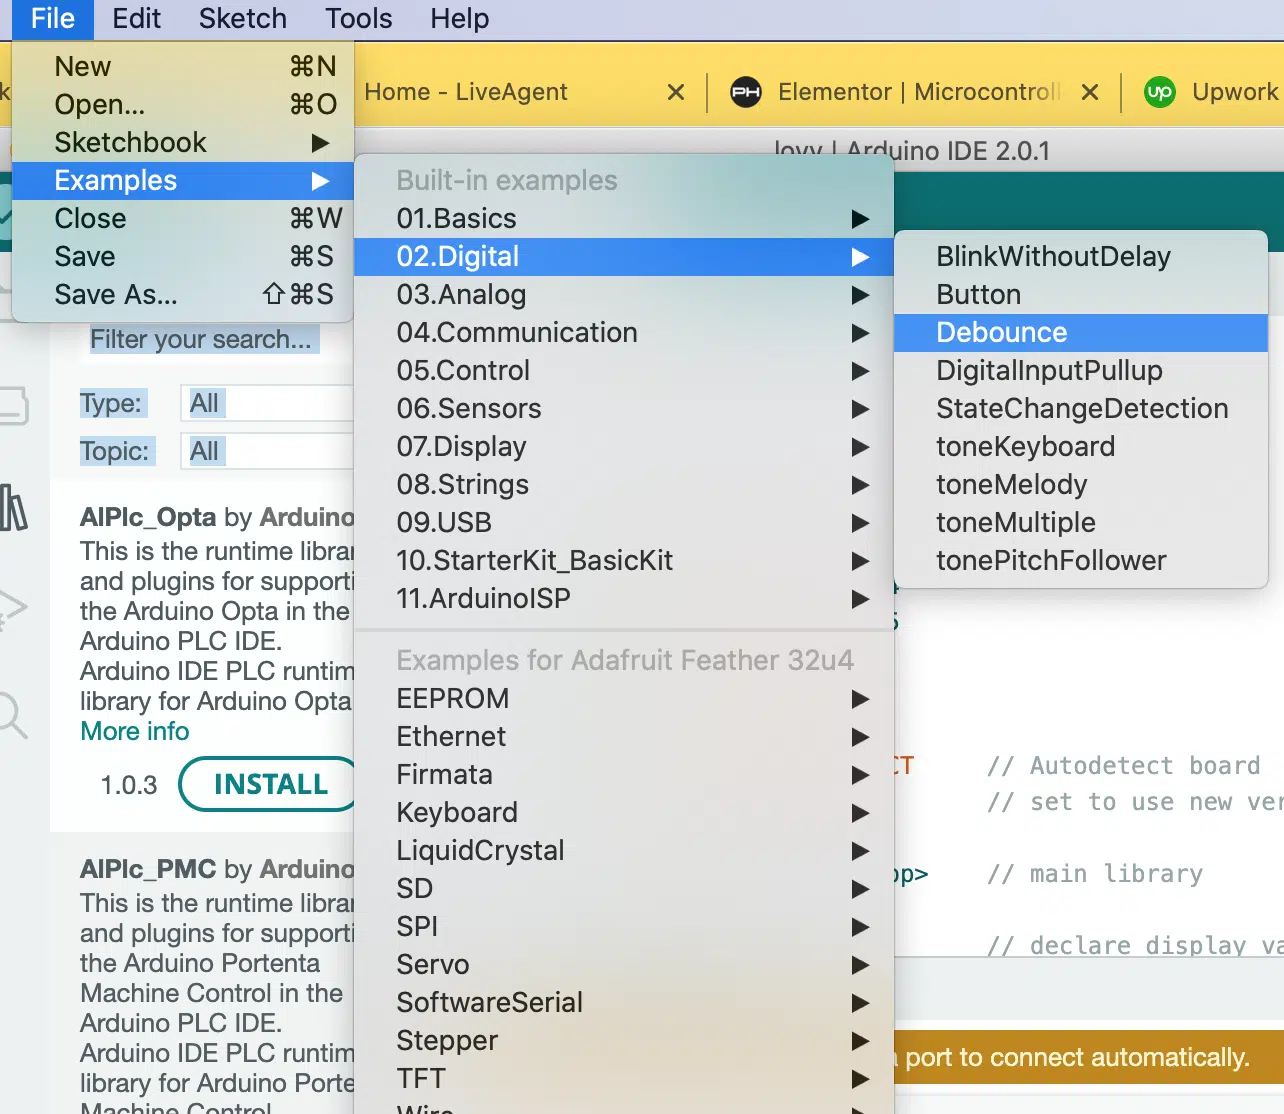This screenshot has width=1284, height=1114.
Task: Switch to Home - LiveAgent browser tab
Action: point(466,92)
